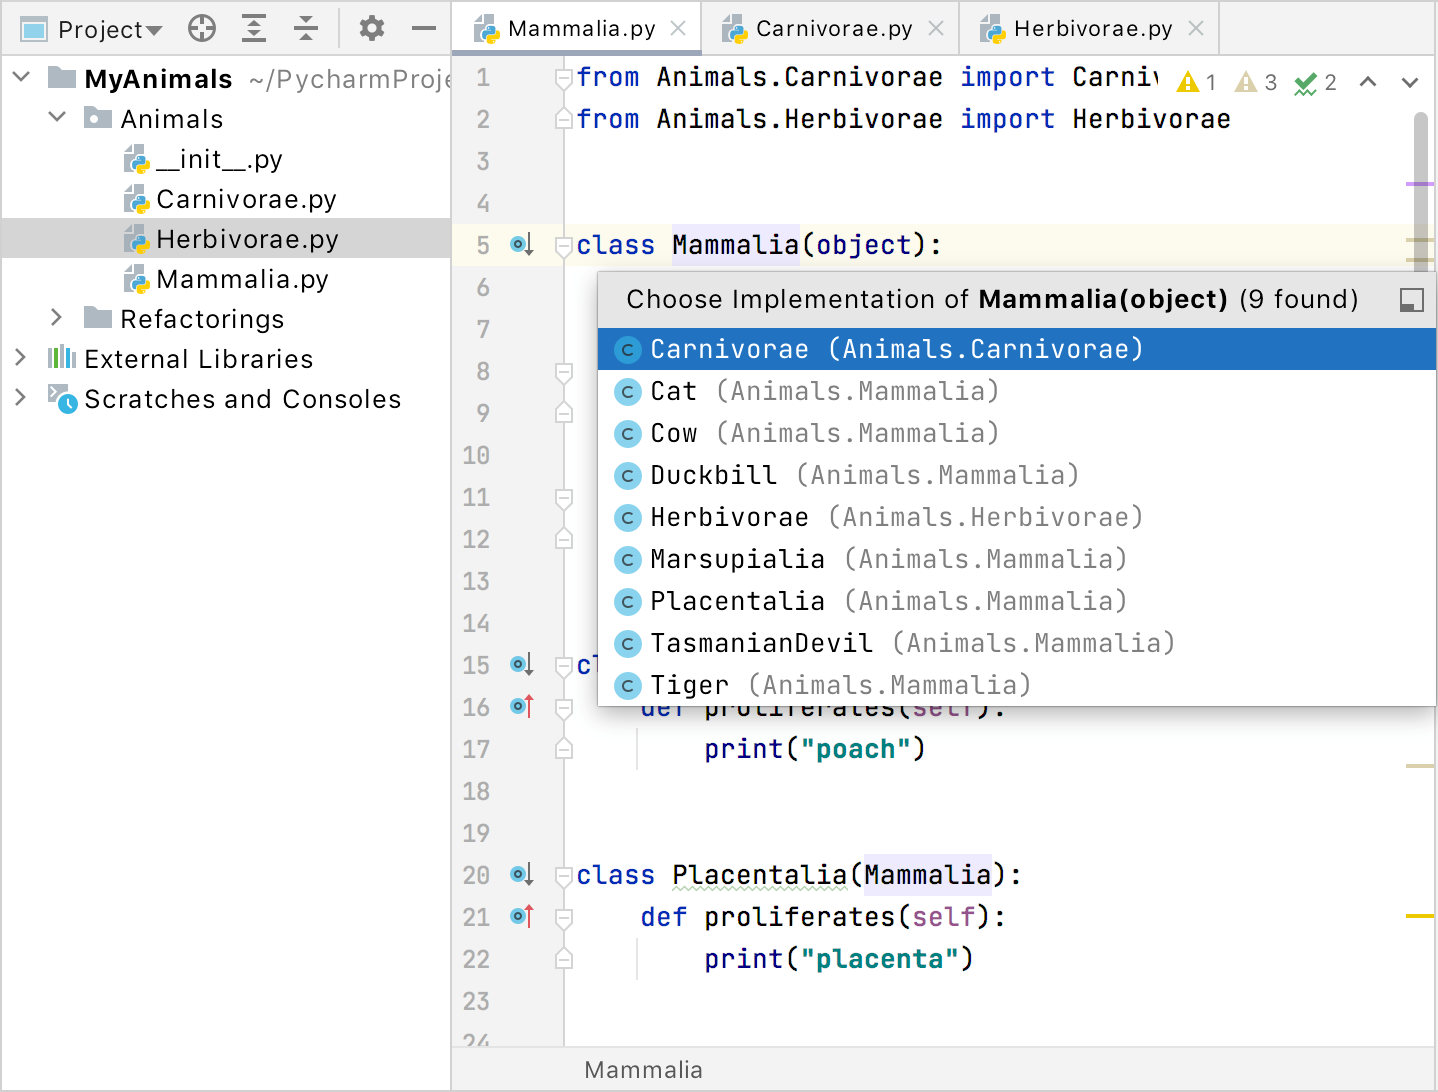Screen dimensions: 1438x1092
Task: Open implementation popup as tool window
Action: [1411, 299]
